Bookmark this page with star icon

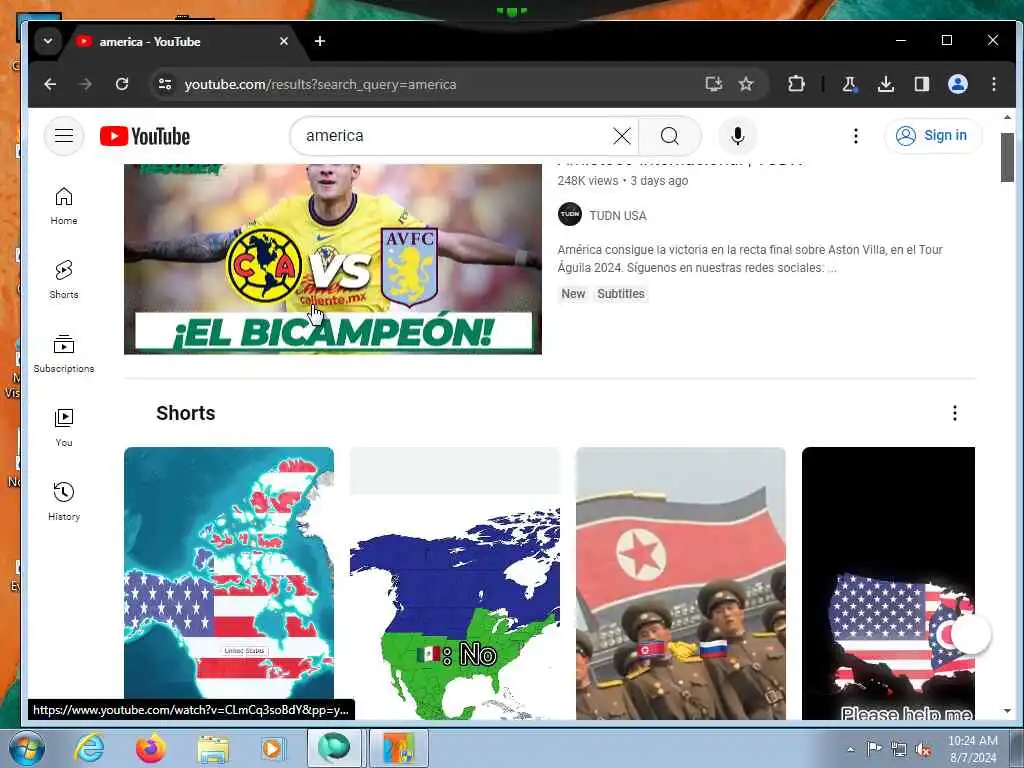pyautogui.click(x=746, y=84)
